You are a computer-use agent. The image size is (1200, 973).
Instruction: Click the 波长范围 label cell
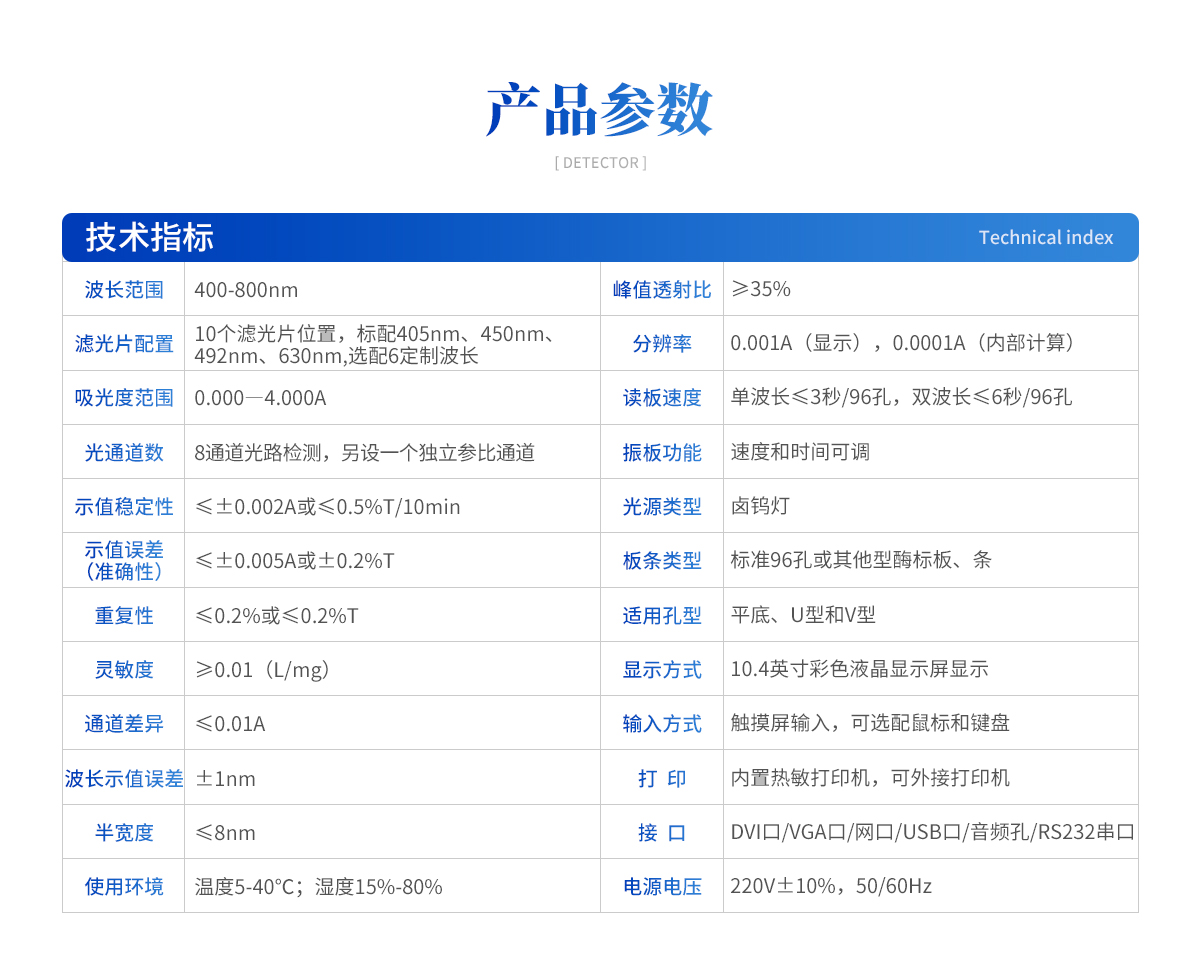(124, 290)
